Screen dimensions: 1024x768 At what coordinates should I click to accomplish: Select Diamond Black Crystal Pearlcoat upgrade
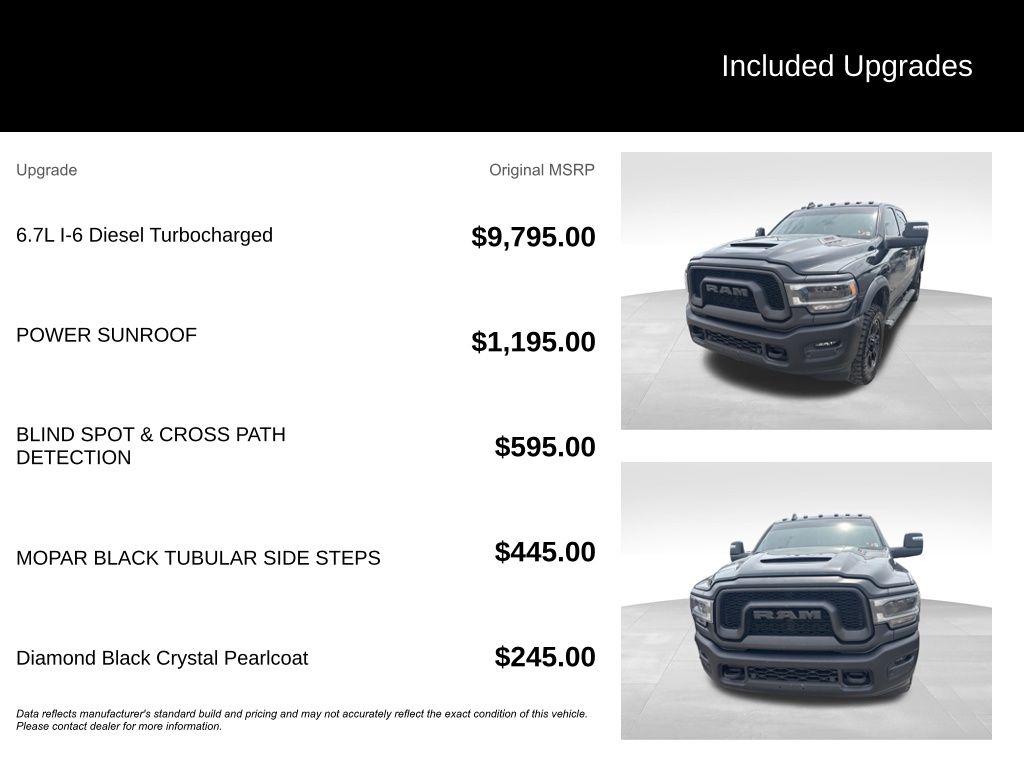click(162, 658)
